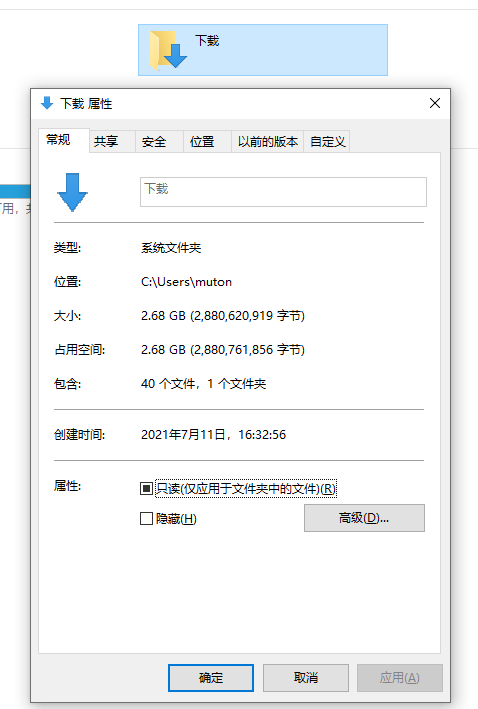Click the 应用(A) button
The image size is (478, 709).
point(400,678)
